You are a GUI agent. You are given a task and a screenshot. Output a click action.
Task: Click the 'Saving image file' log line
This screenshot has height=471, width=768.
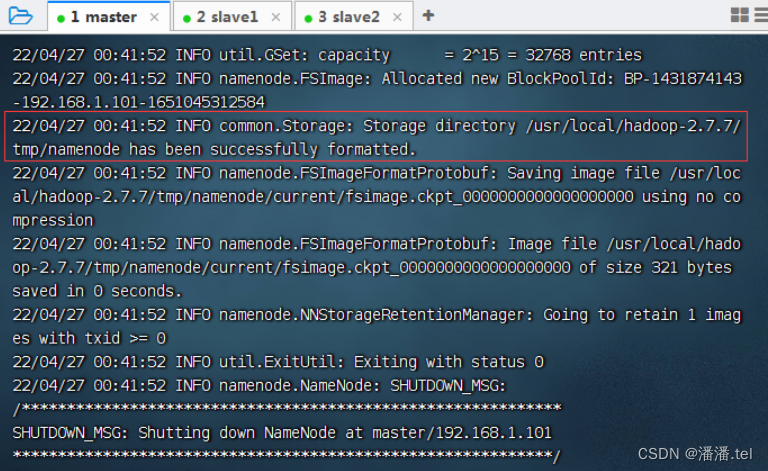pos(377,173)
